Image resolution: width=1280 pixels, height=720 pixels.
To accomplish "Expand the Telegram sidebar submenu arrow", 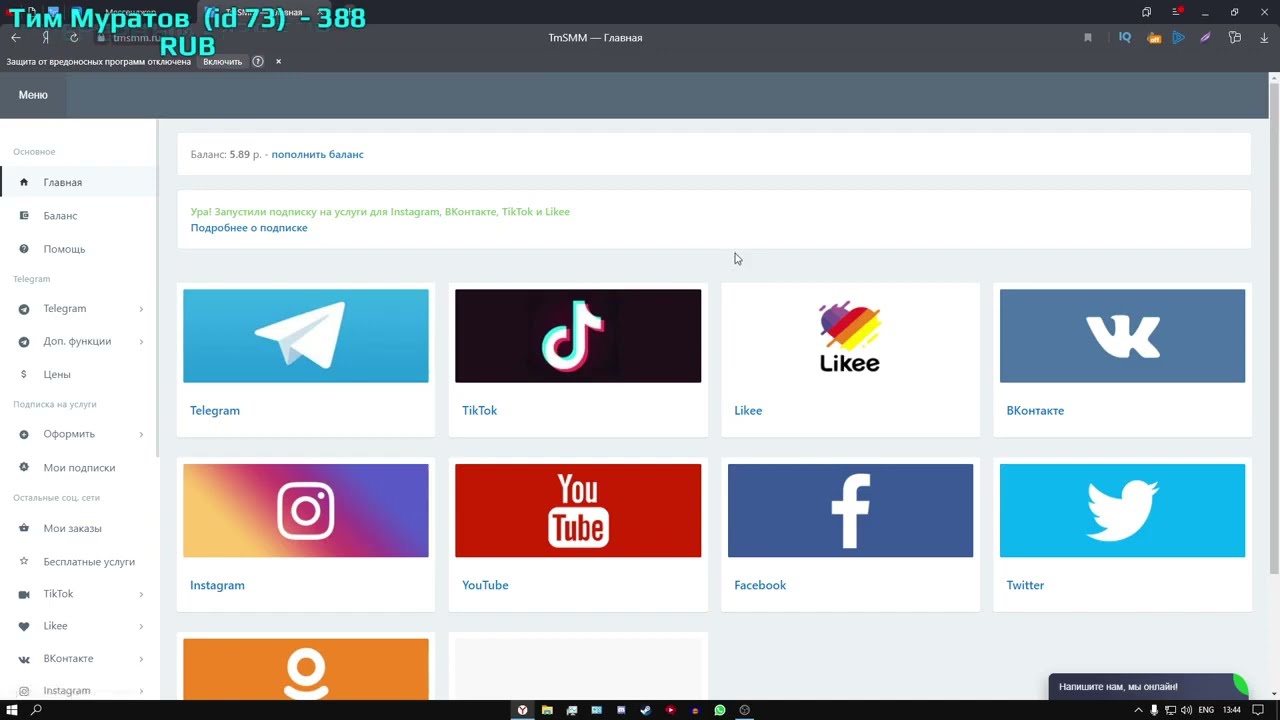I will tap(141, 309).
